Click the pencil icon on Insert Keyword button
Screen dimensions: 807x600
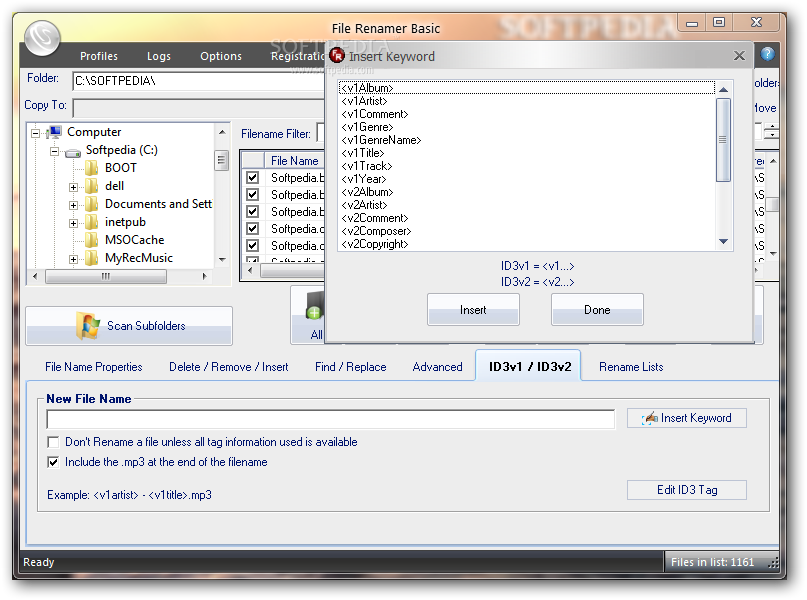651,418
